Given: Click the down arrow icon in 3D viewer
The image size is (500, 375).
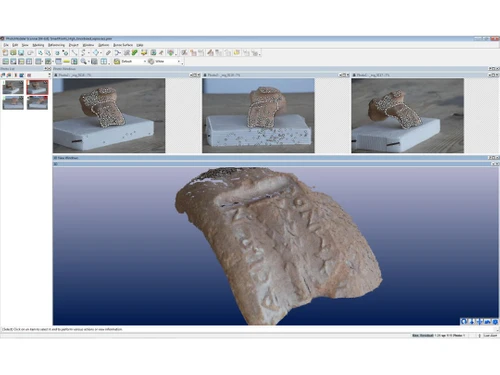Looking at the screenshot, I should coord(472,321).
